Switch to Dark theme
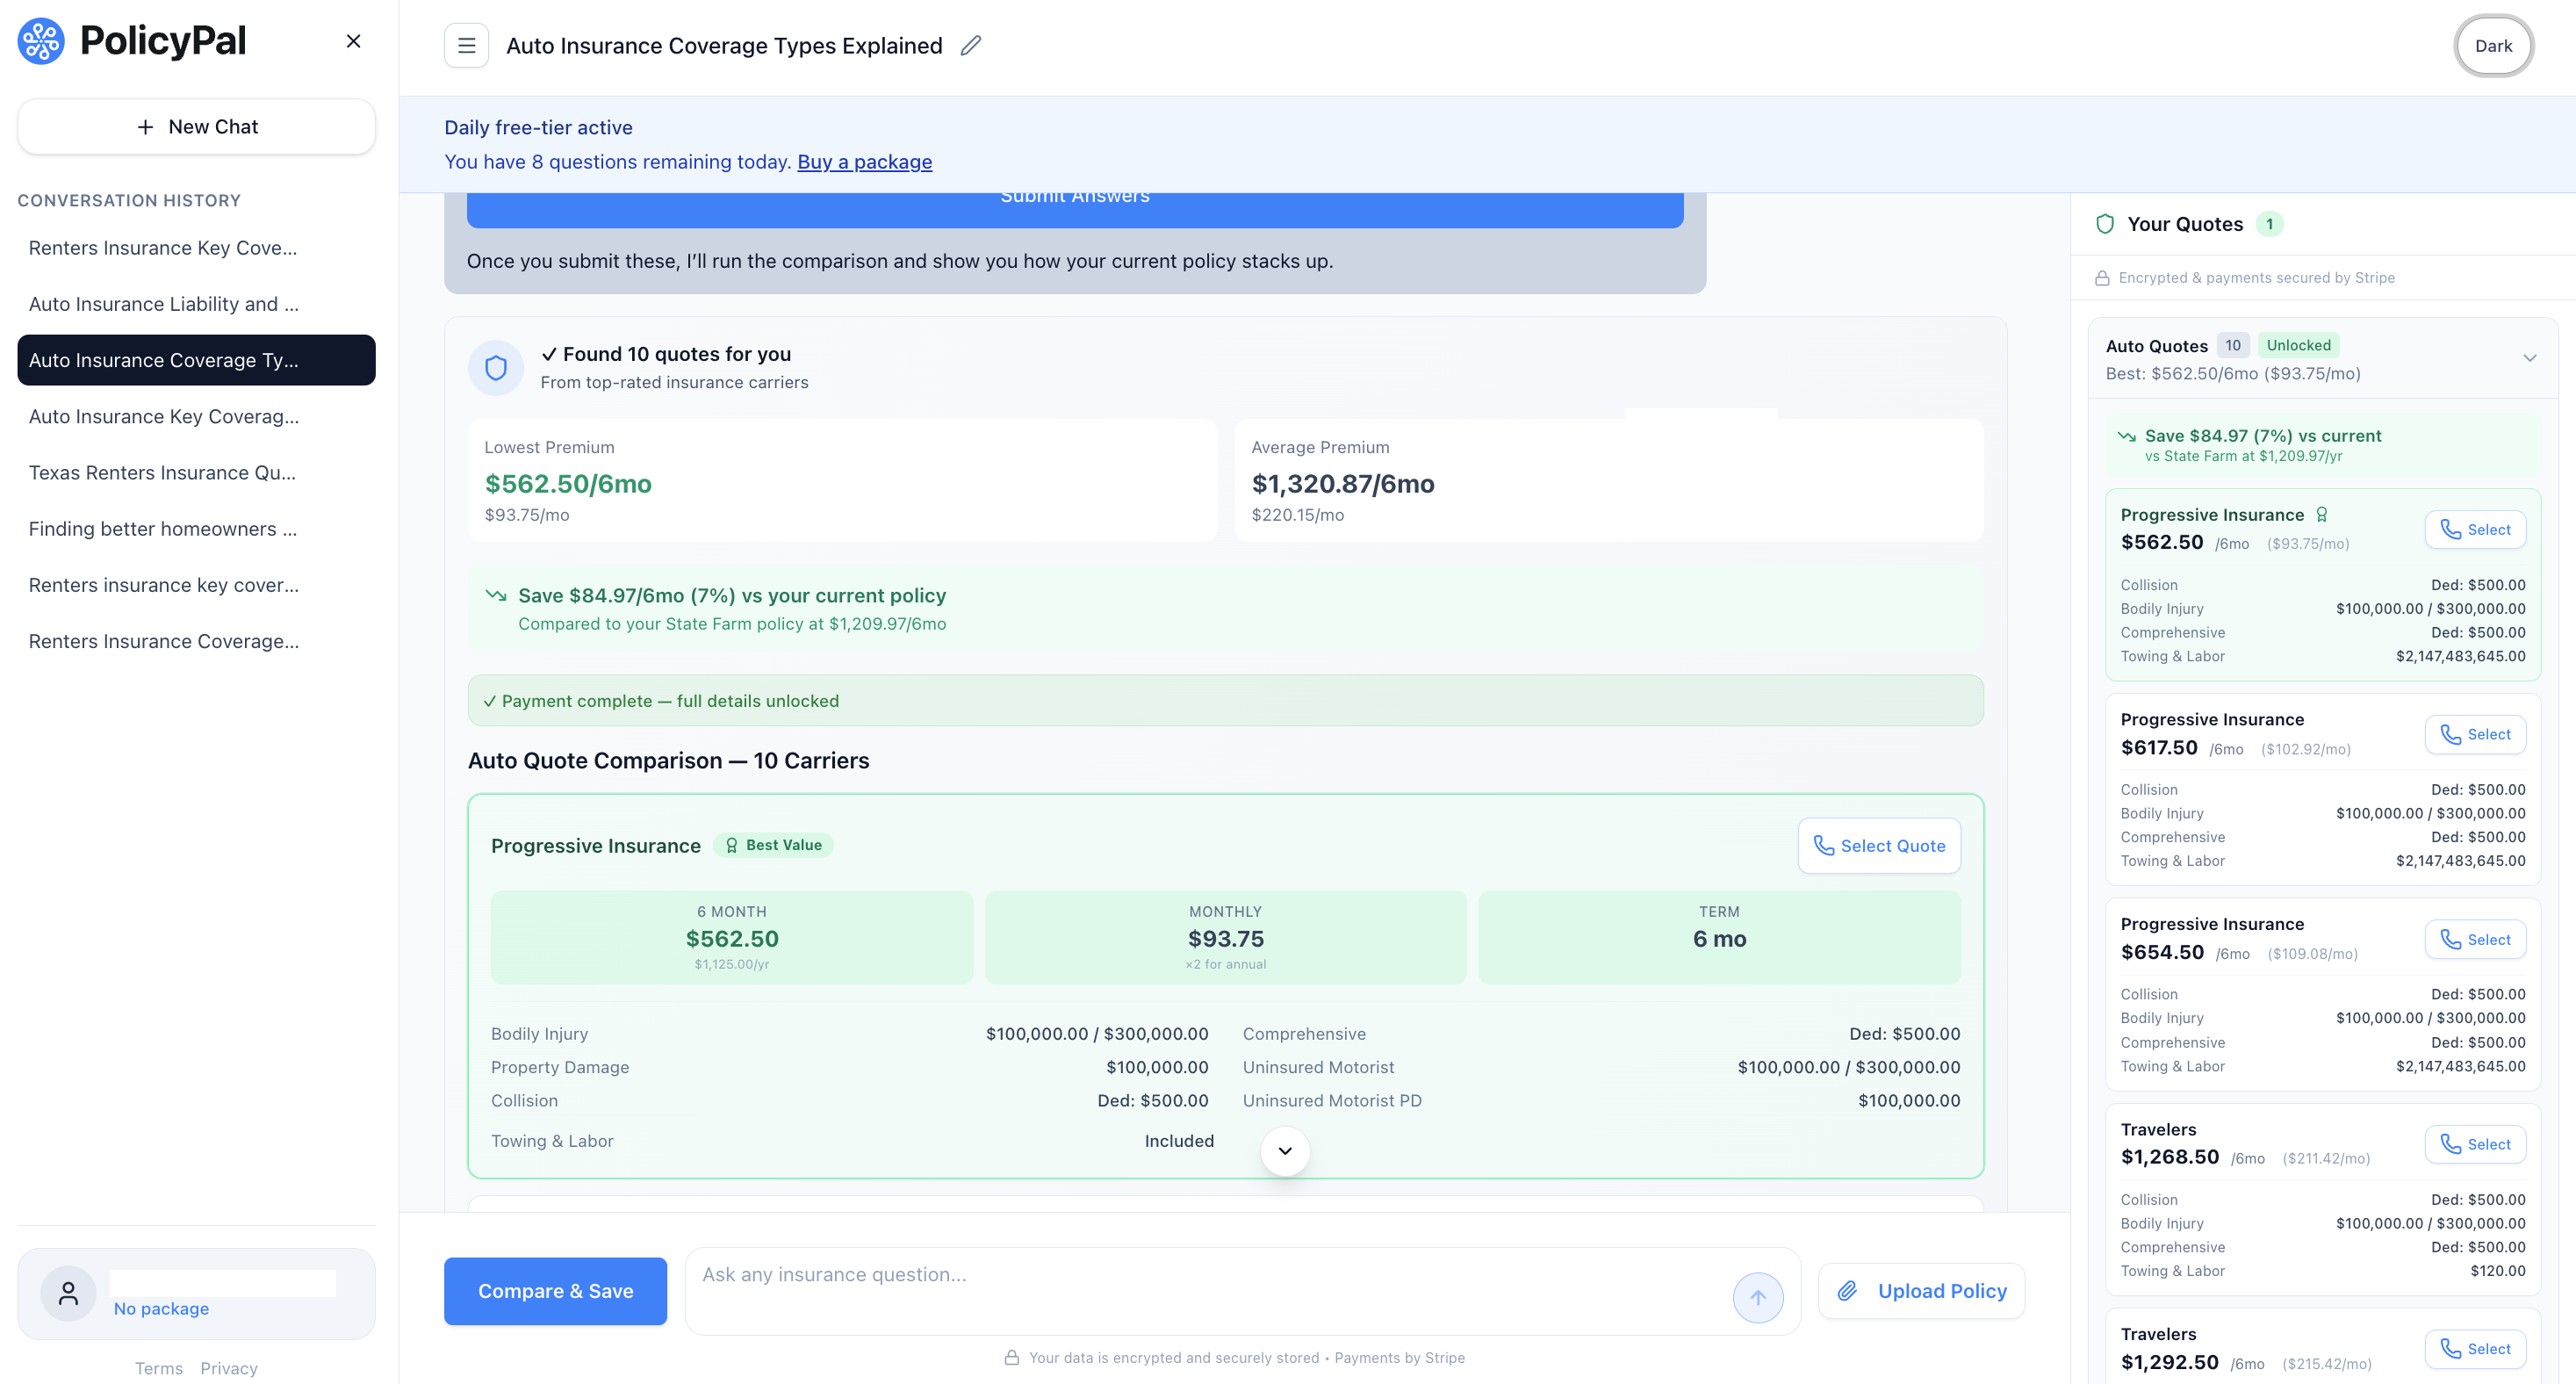Viewport: 2576px width, 1384px height. (x=2493, y=45)
